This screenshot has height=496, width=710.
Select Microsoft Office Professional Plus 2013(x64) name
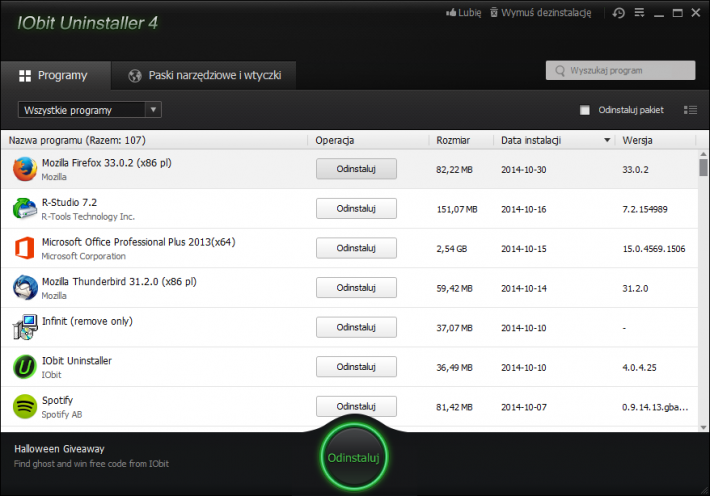[139, 242]
